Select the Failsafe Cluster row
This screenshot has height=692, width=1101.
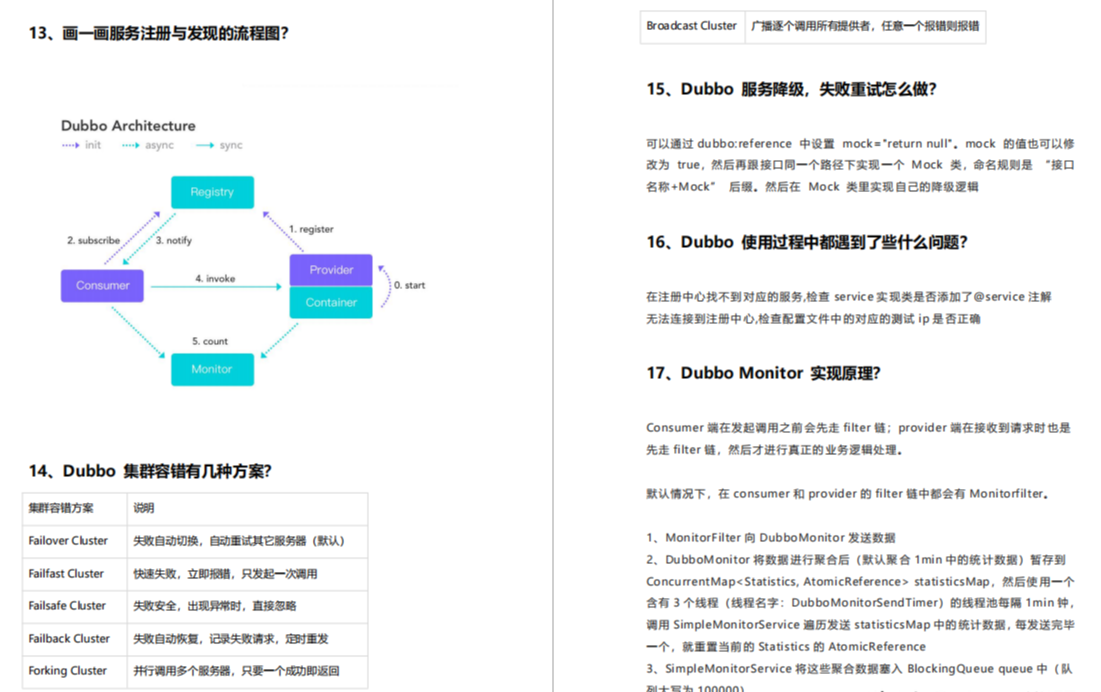tap(66, 606)
